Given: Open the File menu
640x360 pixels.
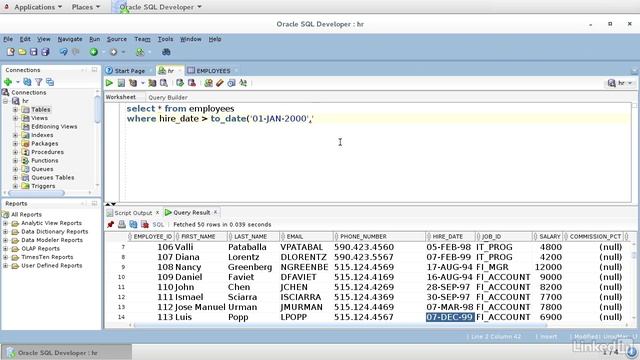Looking at the screenshot, I should (8, 39).
